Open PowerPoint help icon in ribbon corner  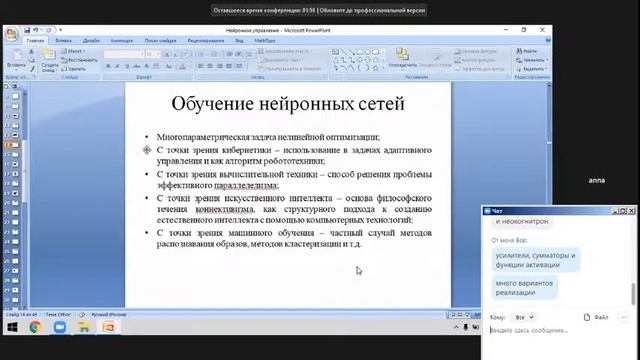[x=548, y=40]
